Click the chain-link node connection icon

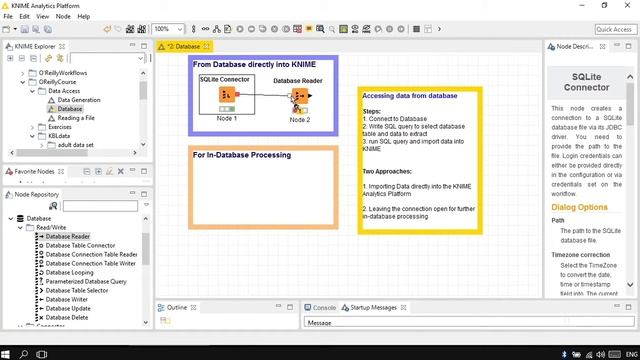[x=205, y=29]
